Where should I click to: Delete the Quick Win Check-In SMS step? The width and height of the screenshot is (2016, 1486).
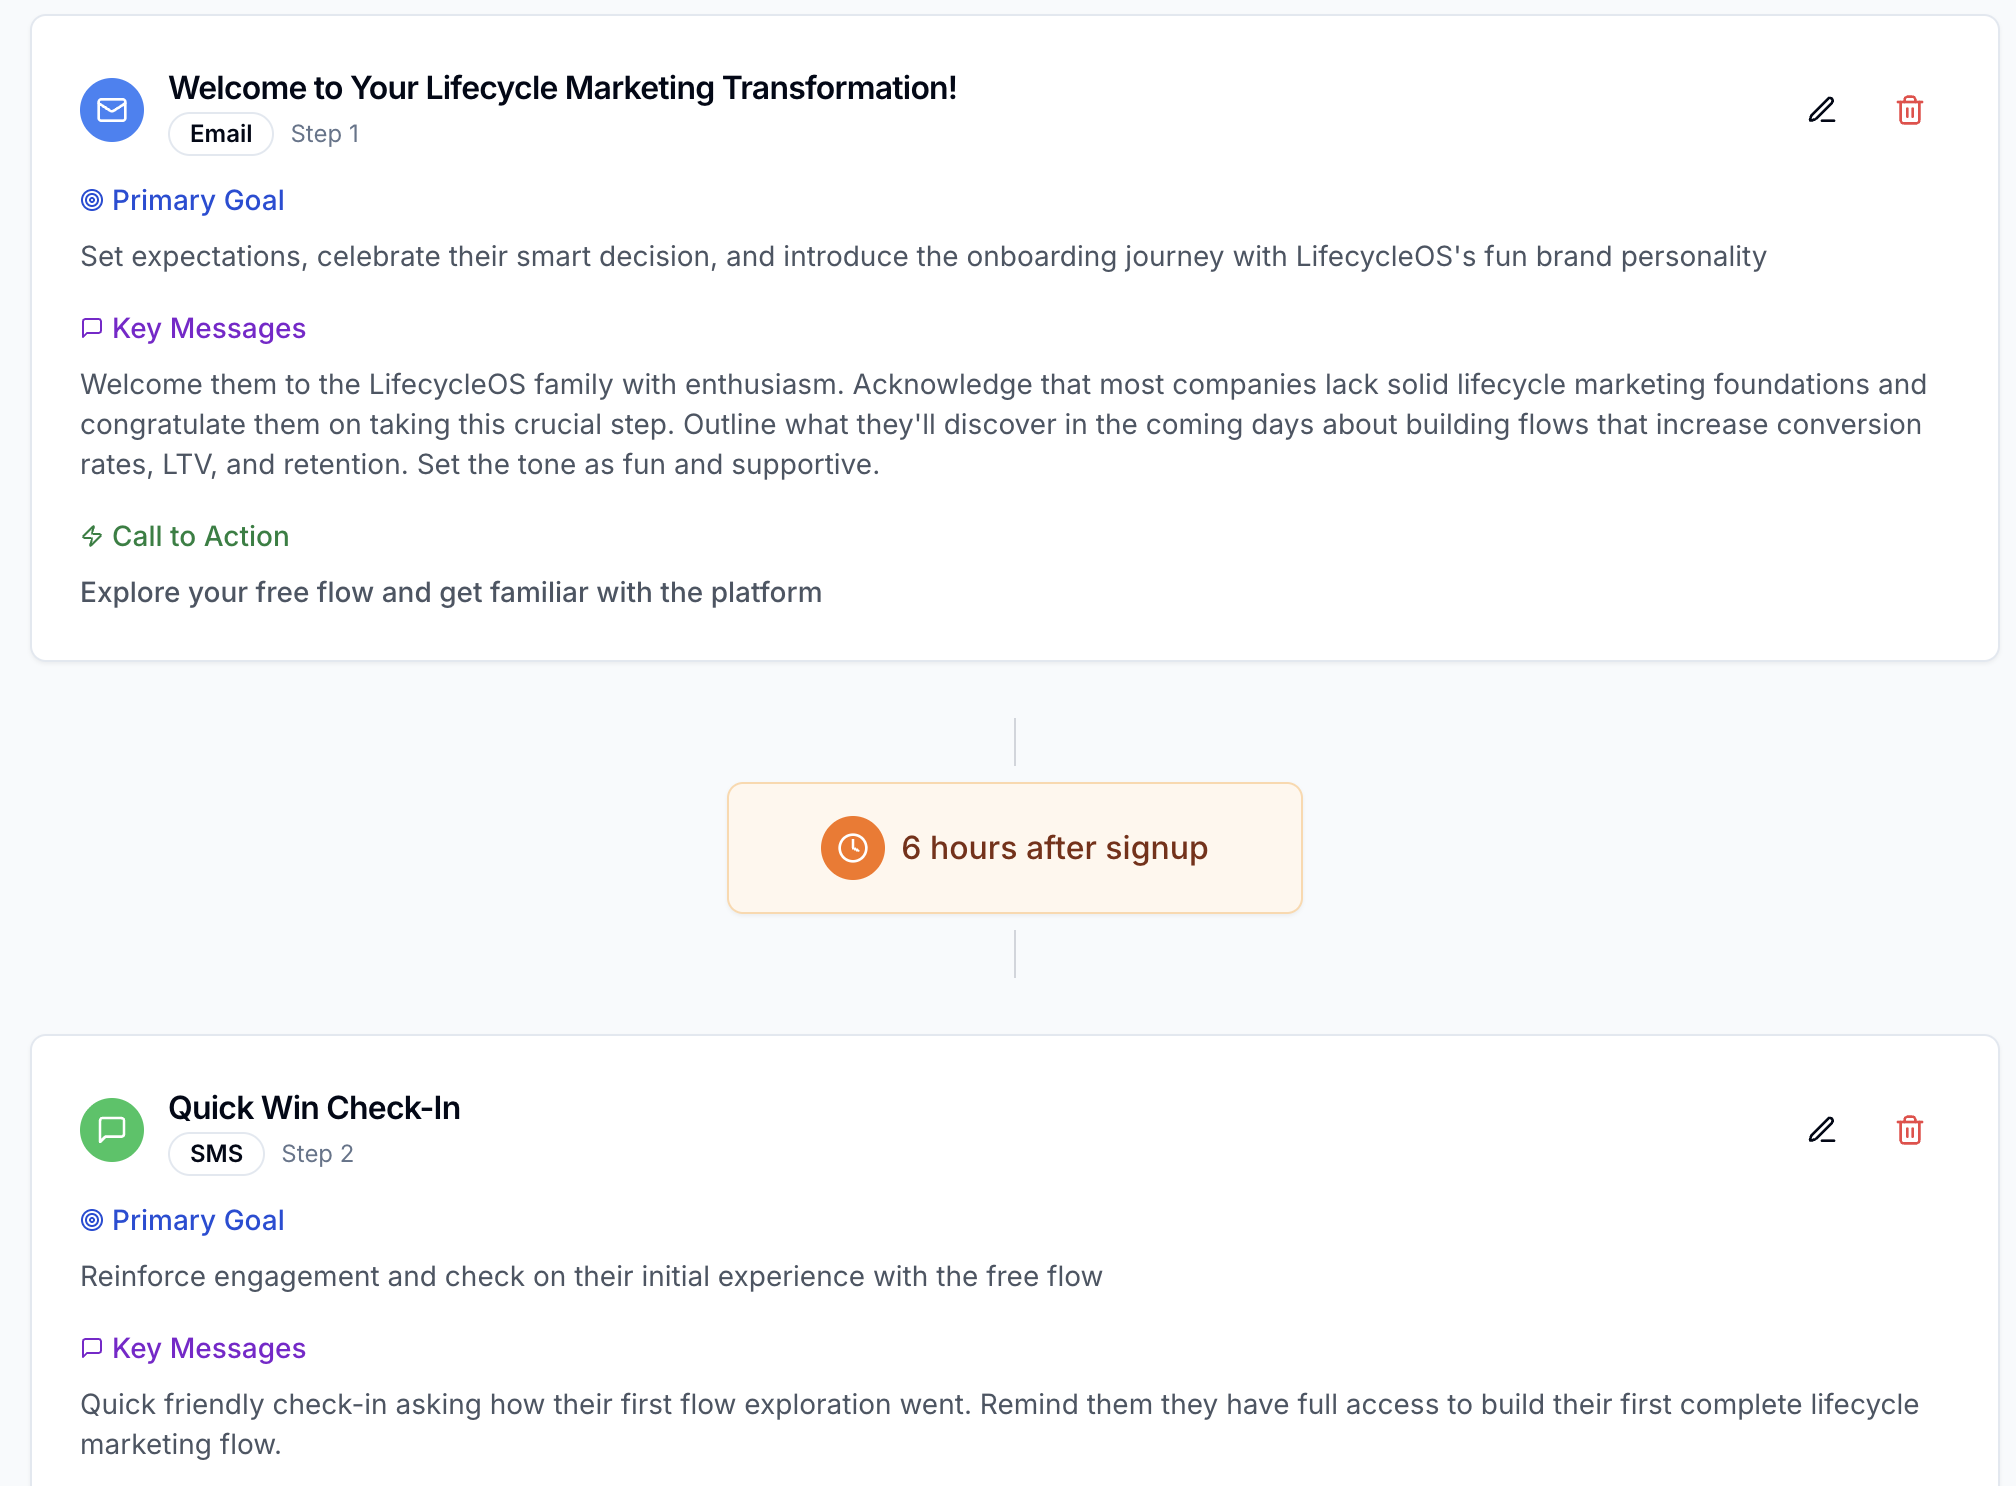pyautogui.click(x=1909, y=1130)
